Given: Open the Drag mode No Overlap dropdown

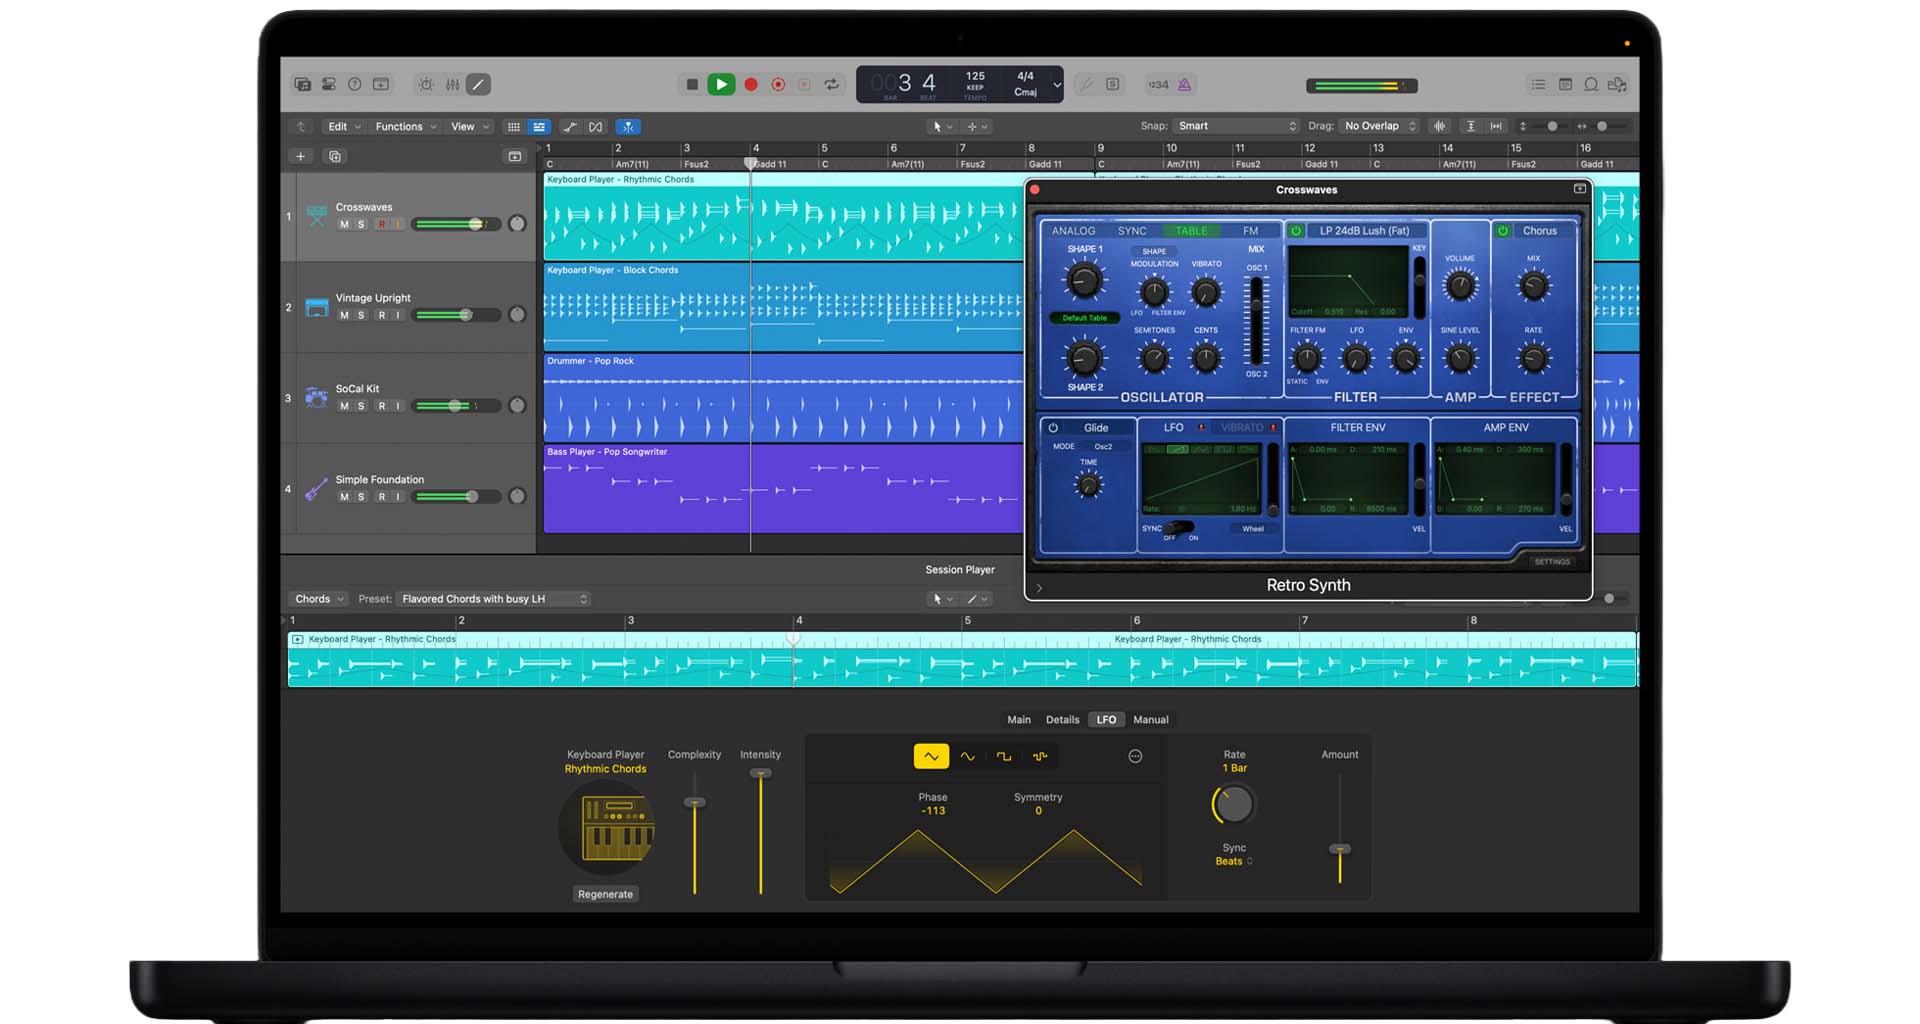Looking at the screenshot, I should click(x=1379, y=126).
